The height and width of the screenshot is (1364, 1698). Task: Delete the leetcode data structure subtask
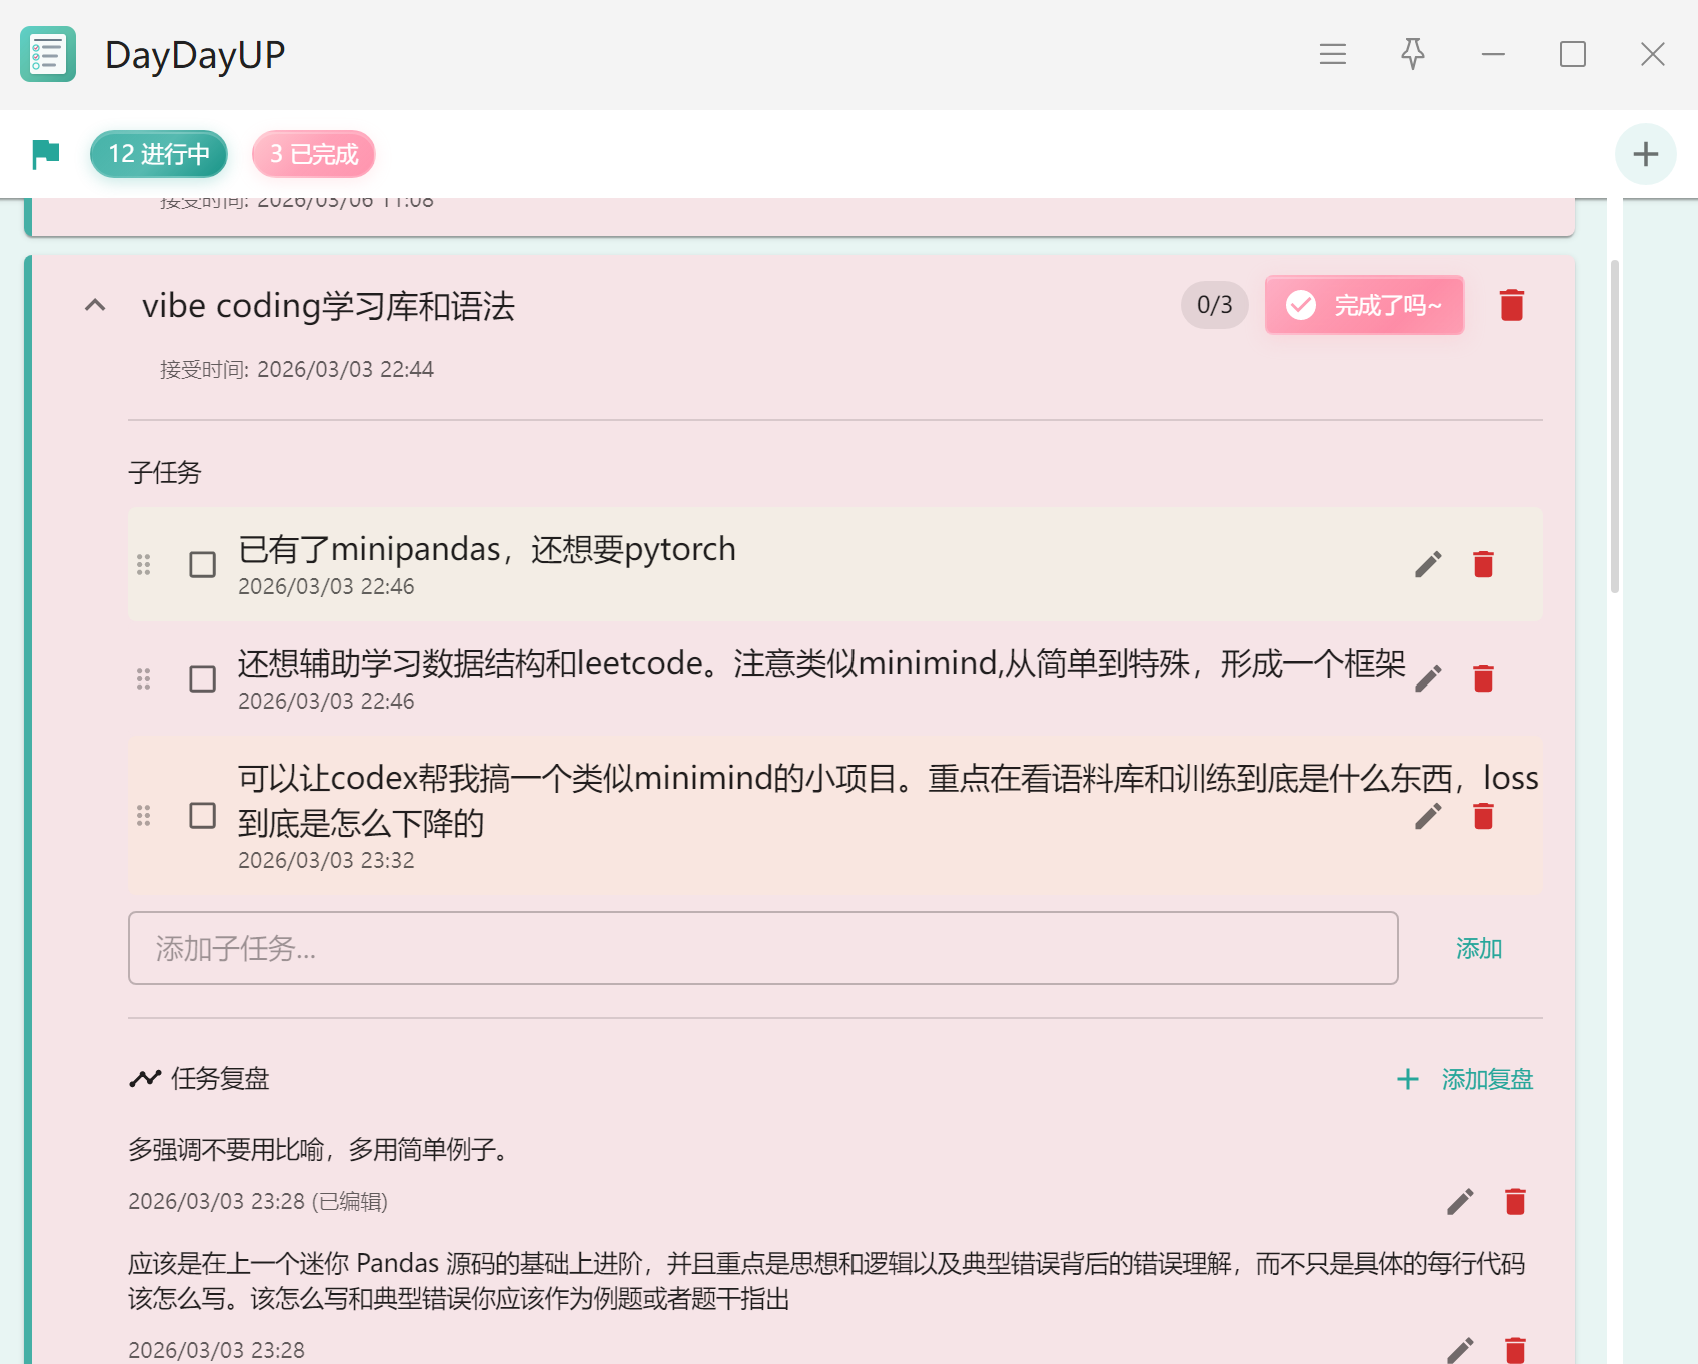pyautogui.click(x=1483, y=679)
